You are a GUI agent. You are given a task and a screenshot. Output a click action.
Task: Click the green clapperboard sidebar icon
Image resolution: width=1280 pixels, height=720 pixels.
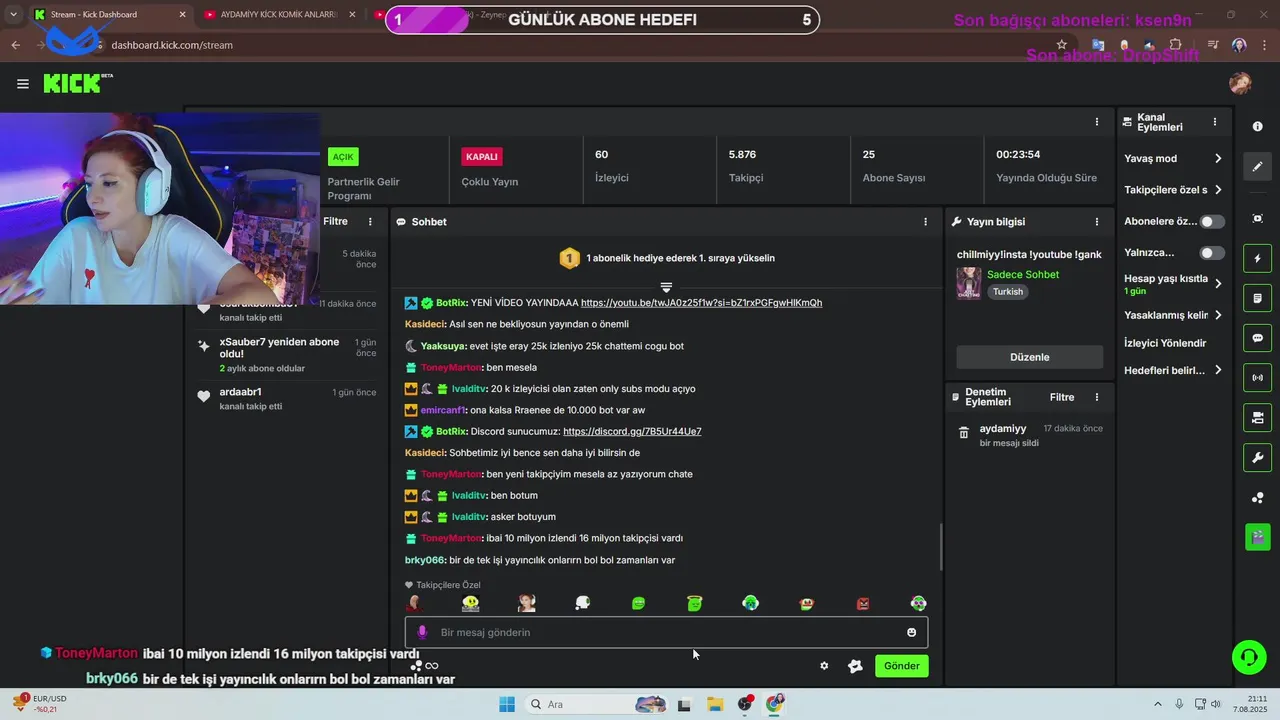pos(1257,537)
